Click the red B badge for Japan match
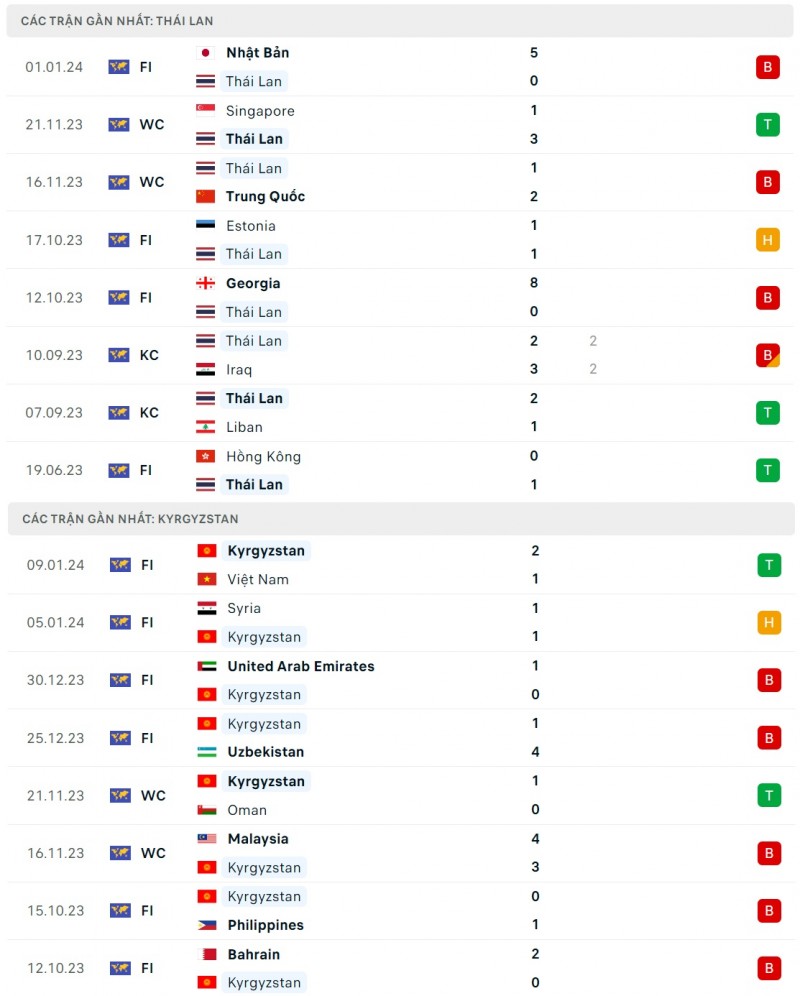 pyautogui.click(x=767, y=67)
